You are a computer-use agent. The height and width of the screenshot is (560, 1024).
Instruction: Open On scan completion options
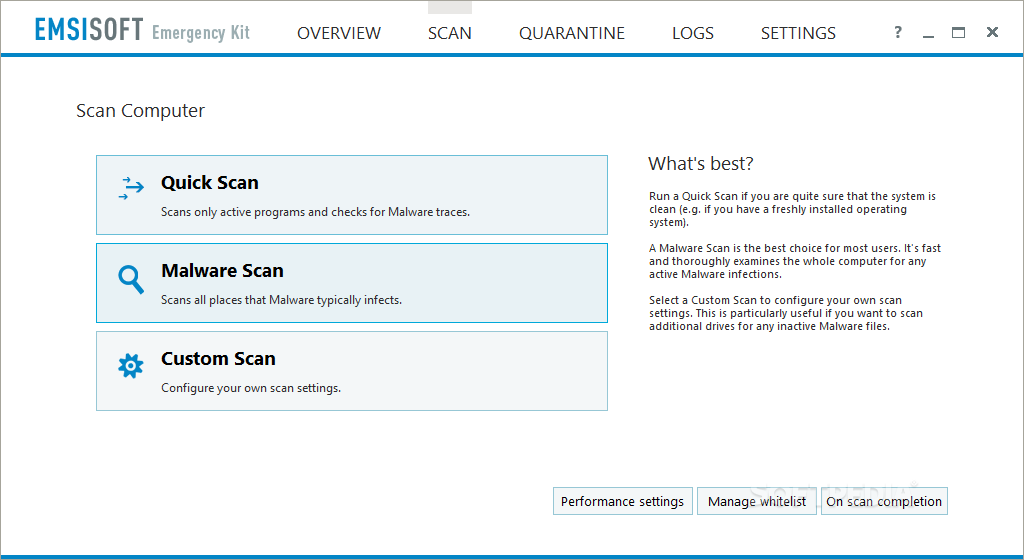(x=884, y=501)
